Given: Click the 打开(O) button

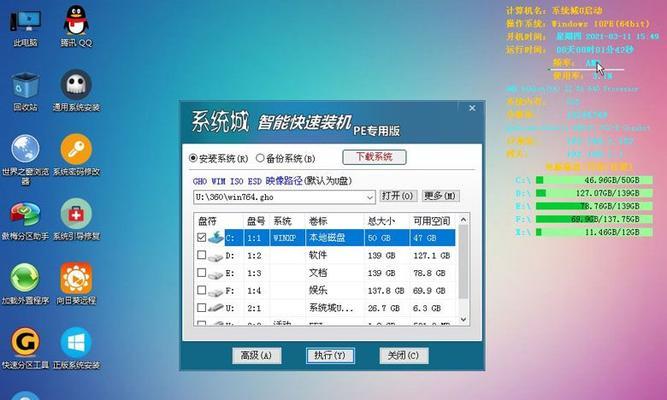Looking at the screenshot, I should point(398,196).
